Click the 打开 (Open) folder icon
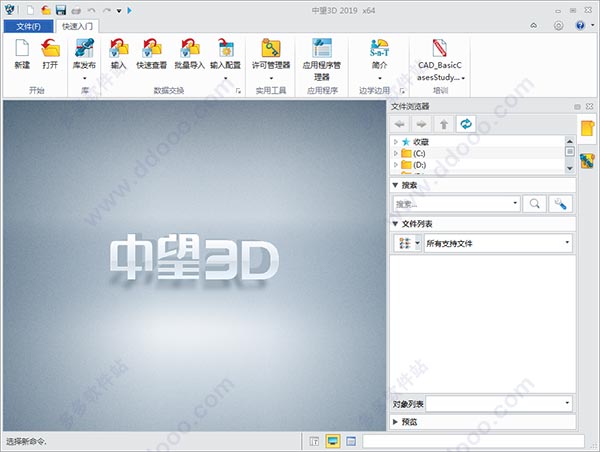Image resolution: width=600 pixels, height=452 pixels. pyautogui.click(x=51, y=48)
